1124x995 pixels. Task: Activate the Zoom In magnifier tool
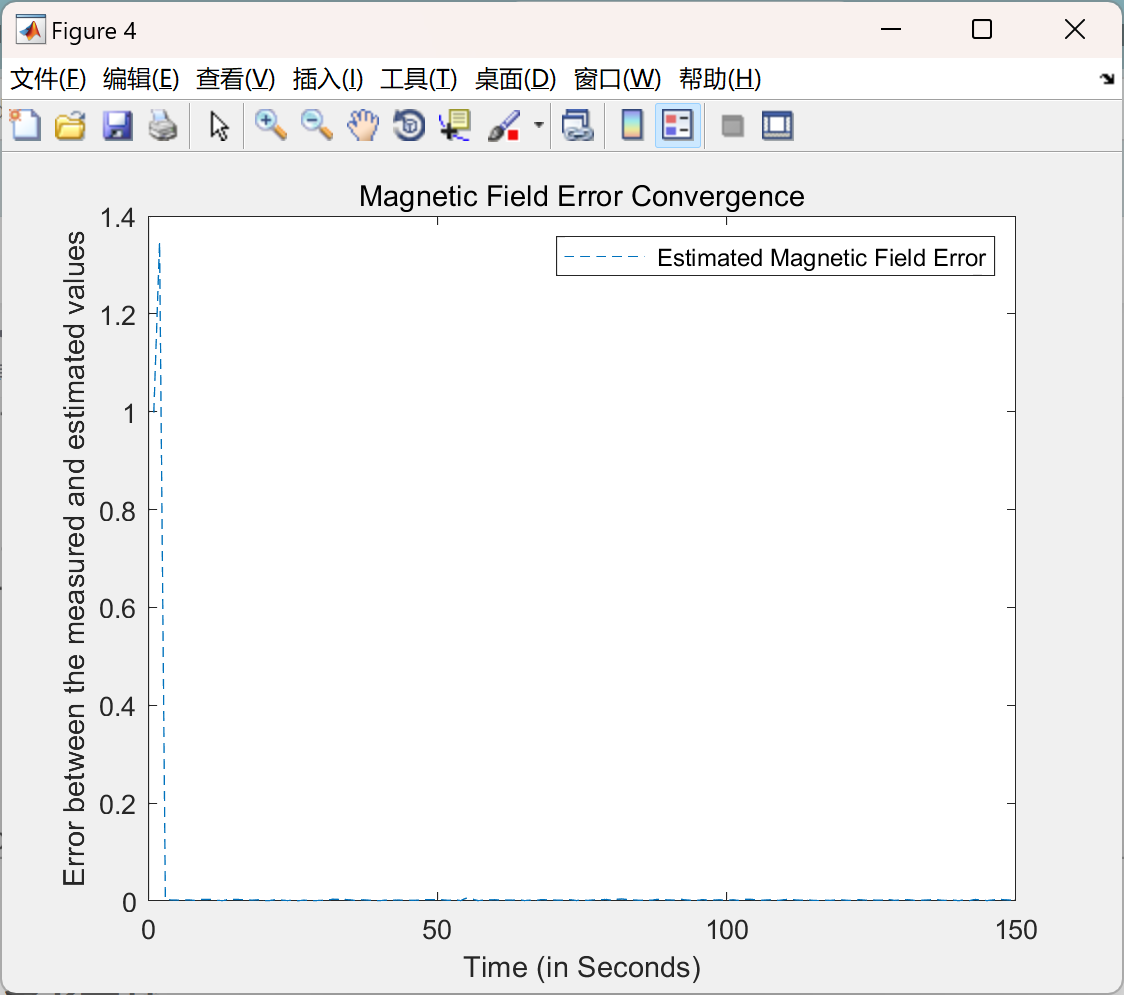(x=270, y=125)
